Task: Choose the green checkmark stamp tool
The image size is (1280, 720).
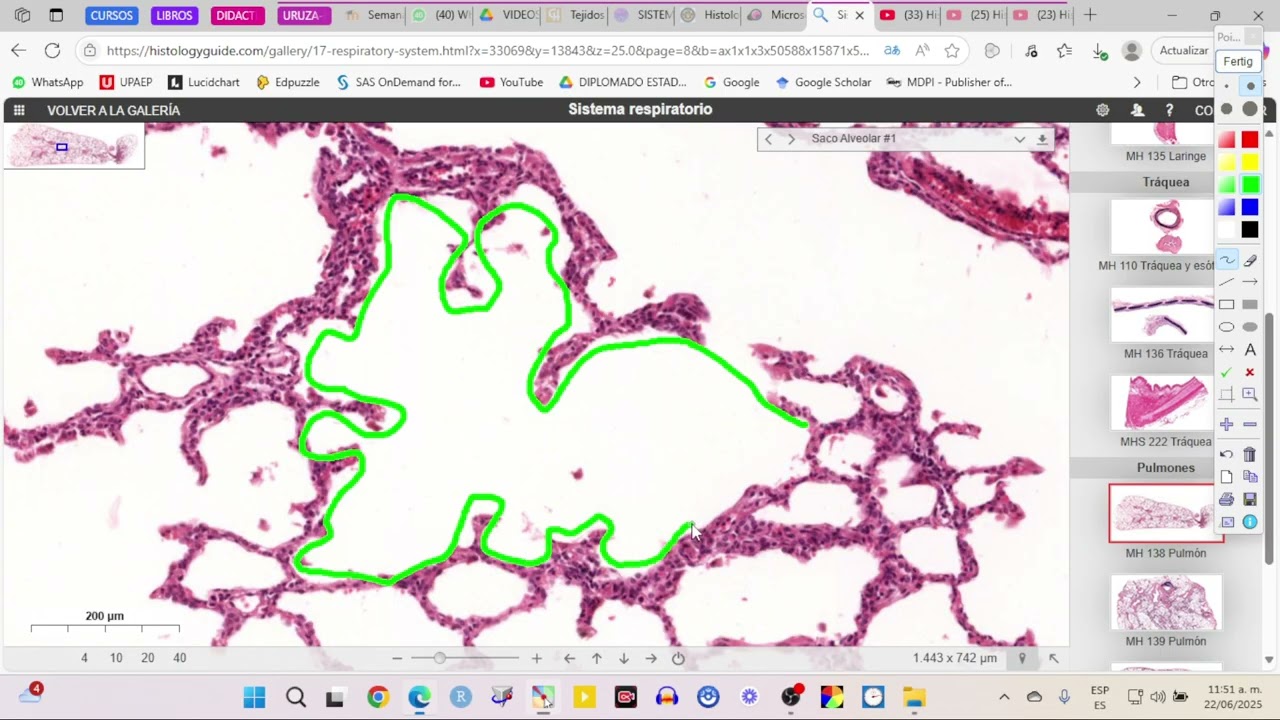Action: pos(1227,372)
